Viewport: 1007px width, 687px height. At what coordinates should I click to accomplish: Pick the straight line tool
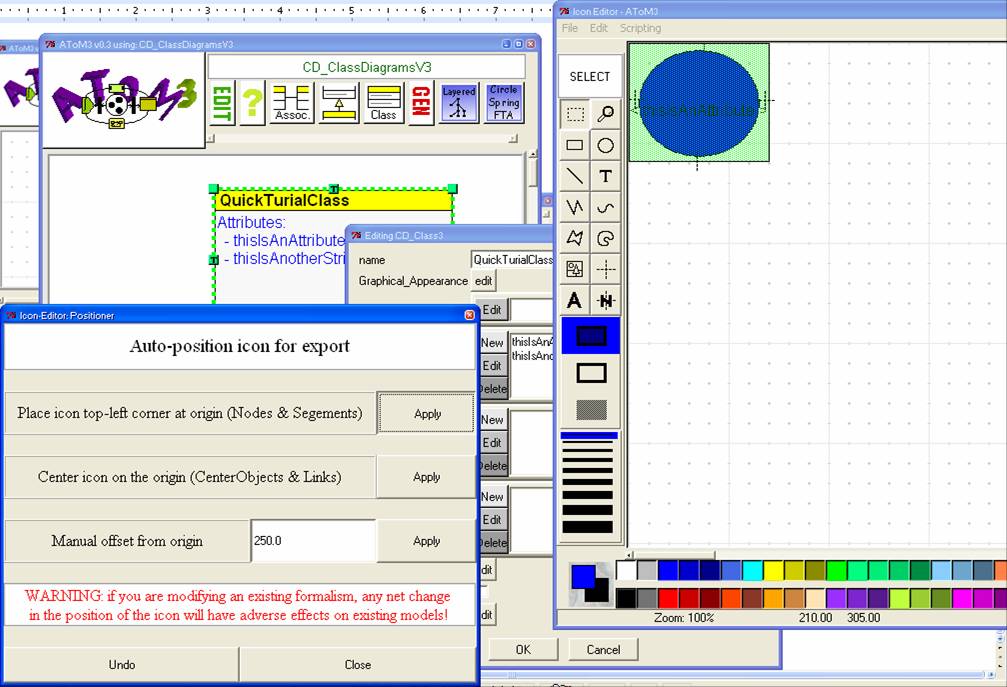coord(575,176)
